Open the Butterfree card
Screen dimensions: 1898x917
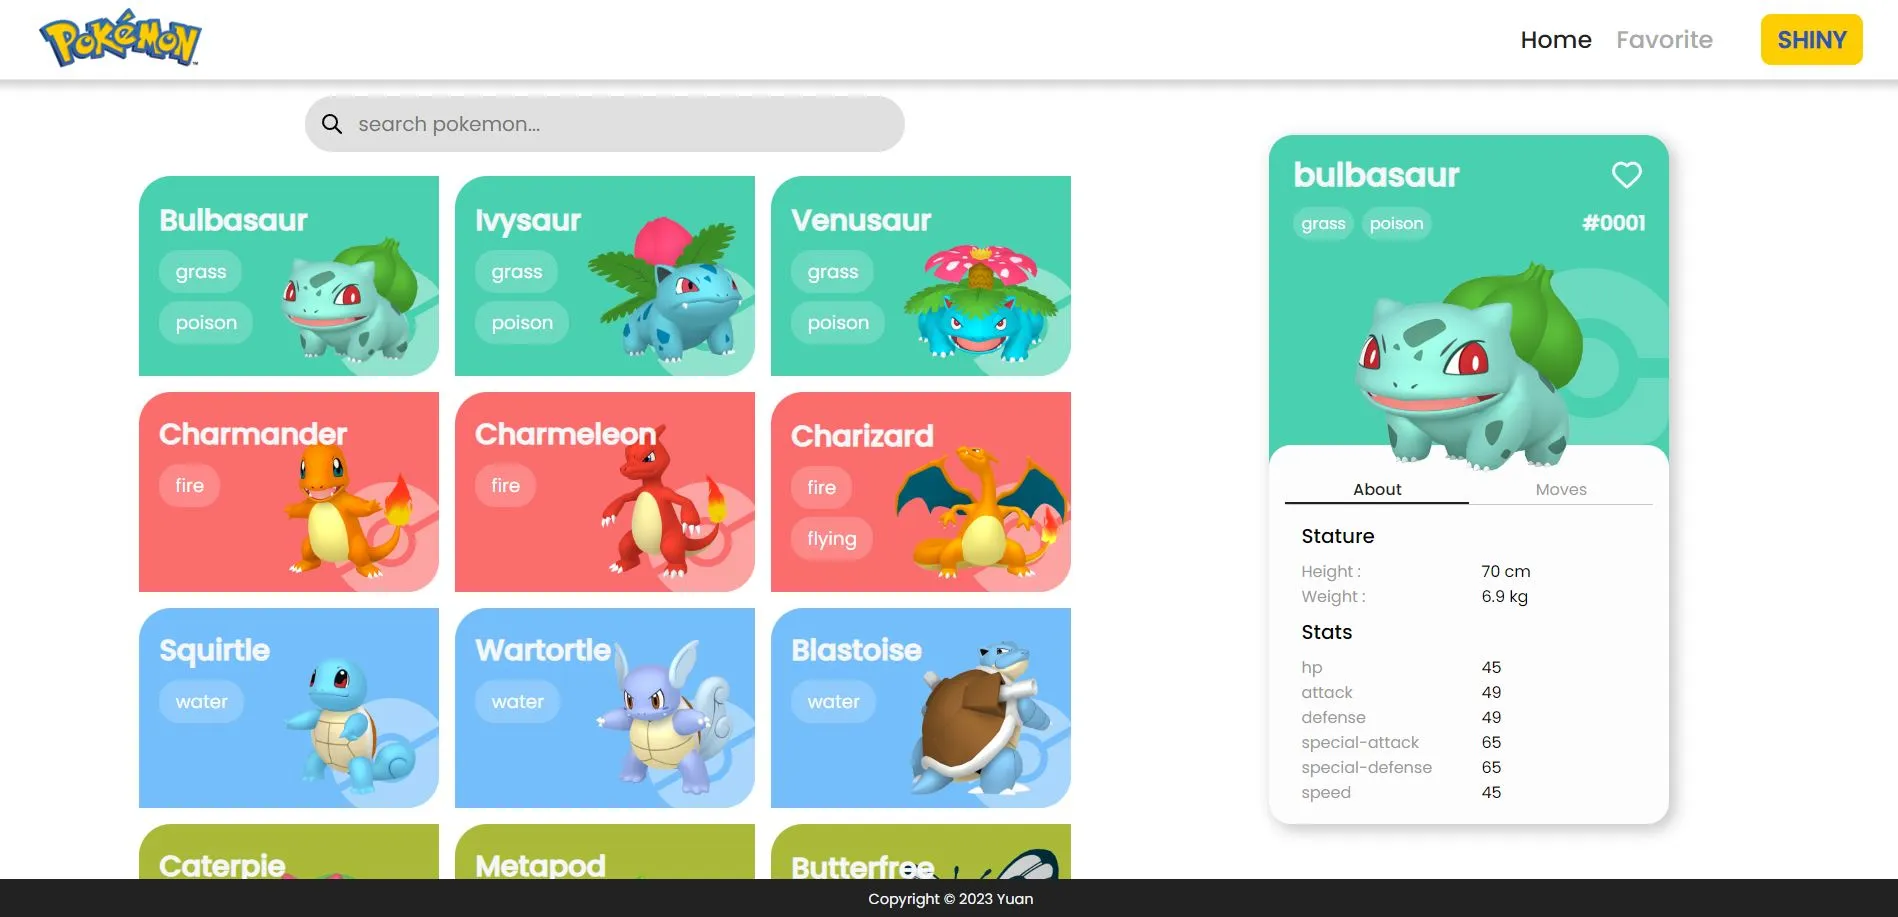920,852
